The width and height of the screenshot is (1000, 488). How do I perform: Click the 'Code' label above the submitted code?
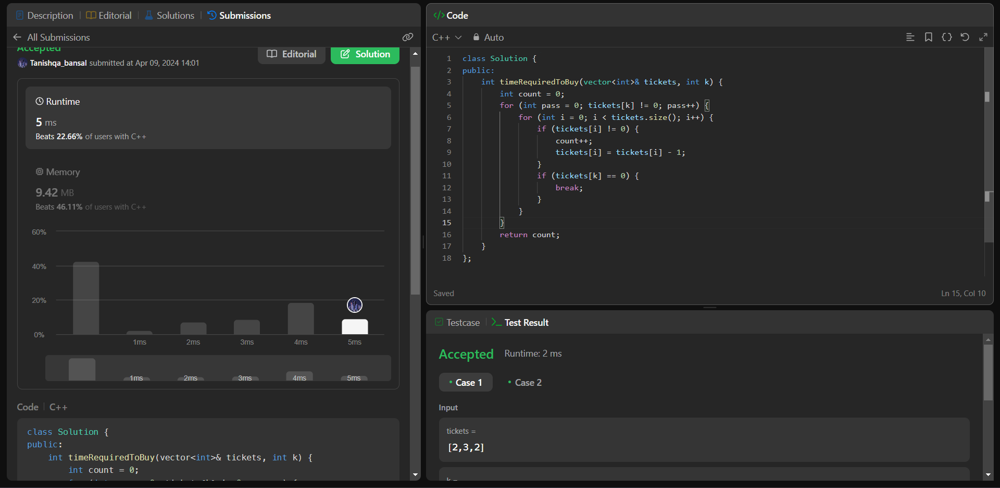coord(27,407)
